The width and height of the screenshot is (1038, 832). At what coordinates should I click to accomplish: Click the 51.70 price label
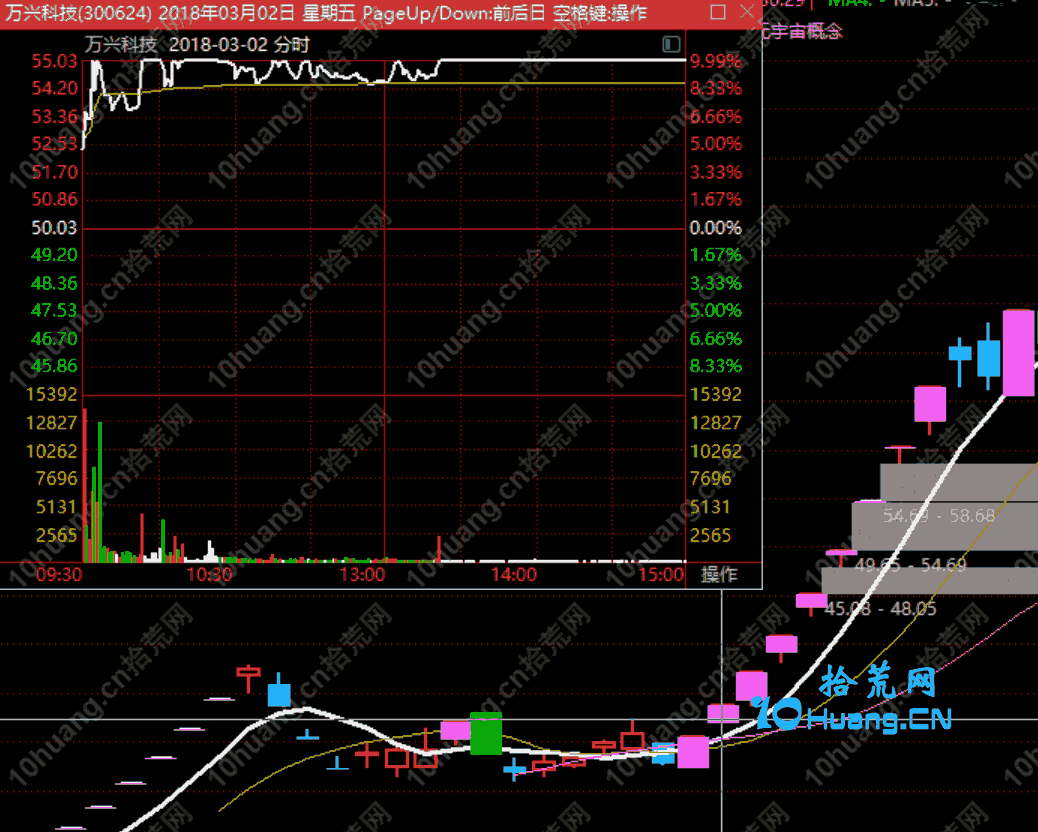click(54, 173)
